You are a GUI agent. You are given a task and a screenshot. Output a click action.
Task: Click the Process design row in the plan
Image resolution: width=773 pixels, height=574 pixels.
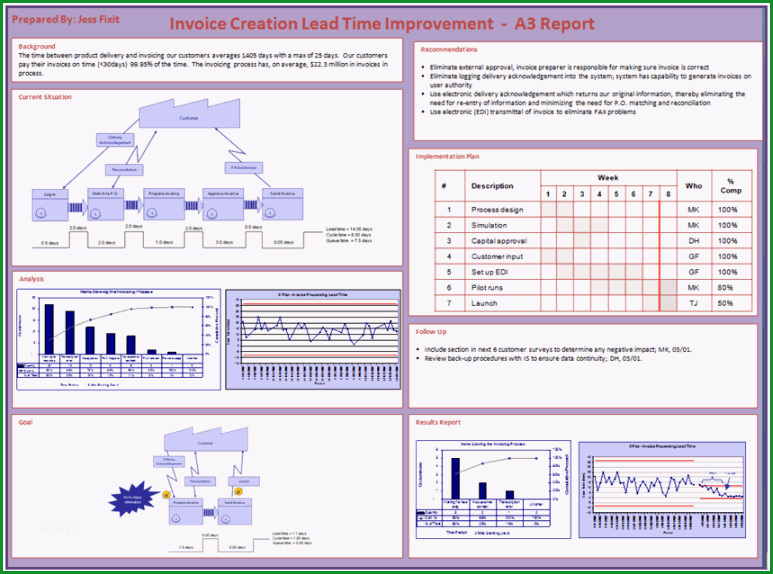[x=594, y=210]
